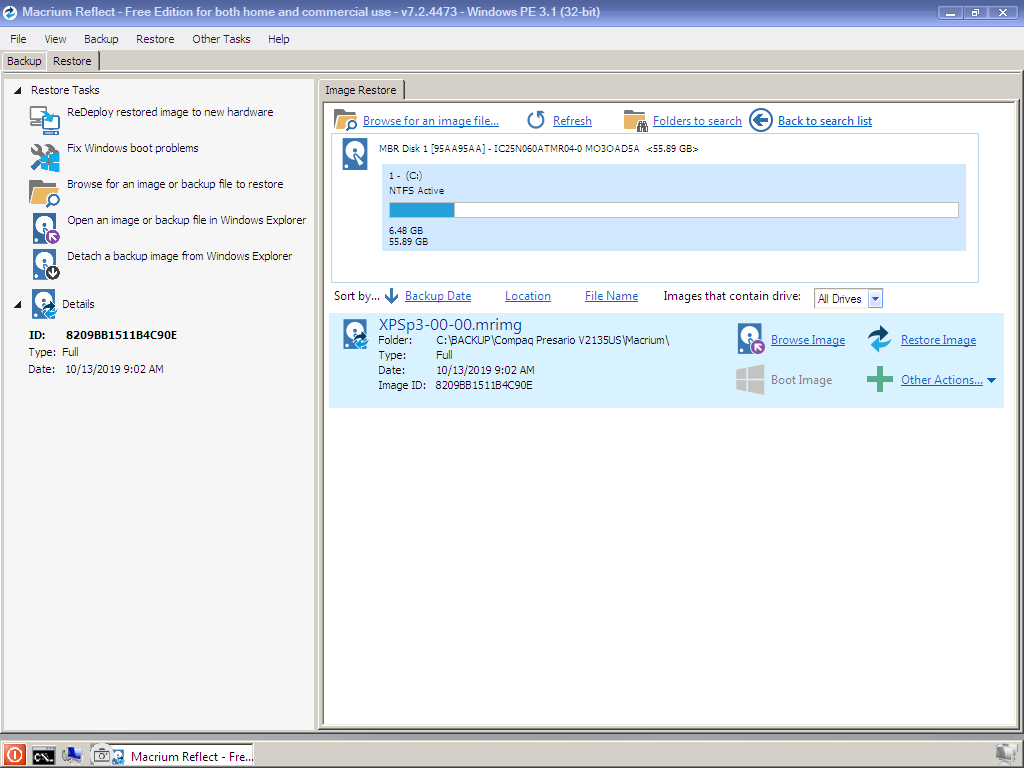Click the Restore Image curved arrows icon
The image size is (1024, 768).
click(879, 340)
